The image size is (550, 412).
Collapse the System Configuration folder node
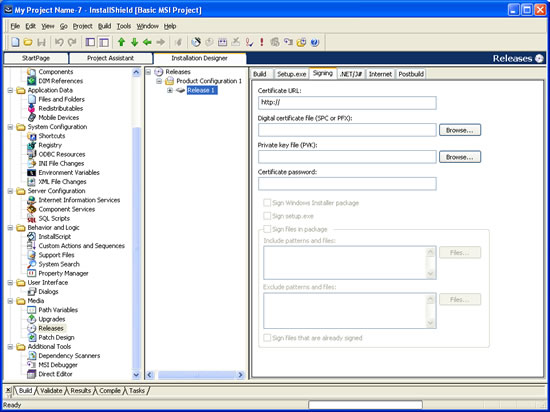pos(10,127)
